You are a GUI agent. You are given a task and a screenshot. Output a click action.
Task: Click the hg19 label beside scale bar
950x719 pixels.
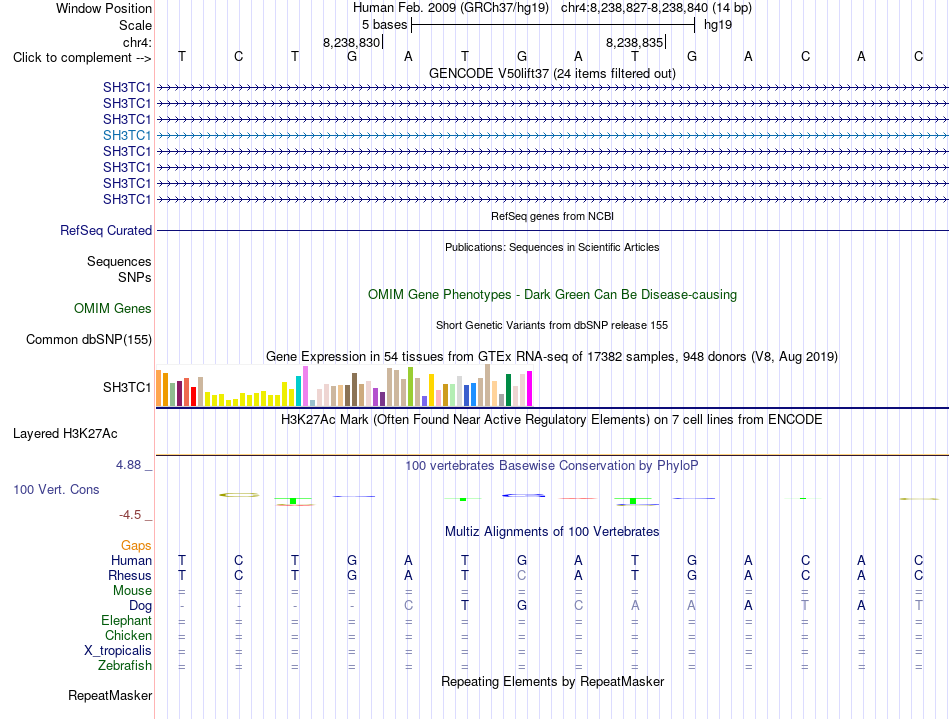(718, 25)
